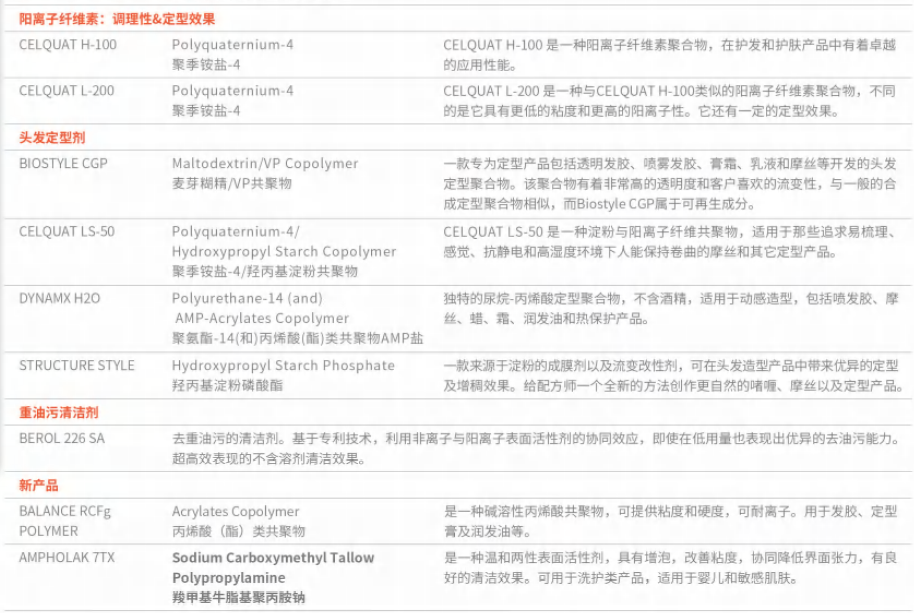The image size is (914, 613).
Task: Select the description starting "一款来源于淀粉的成膜剂"
Action: click(x=673, y=376)
